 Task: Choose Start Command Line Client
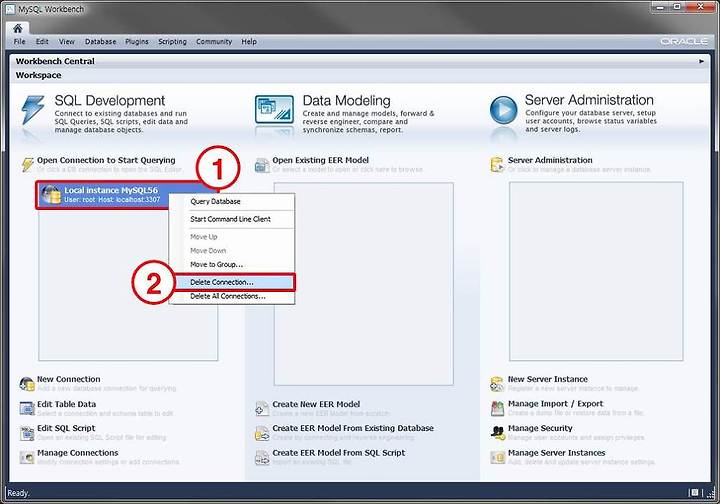[232, 219]
